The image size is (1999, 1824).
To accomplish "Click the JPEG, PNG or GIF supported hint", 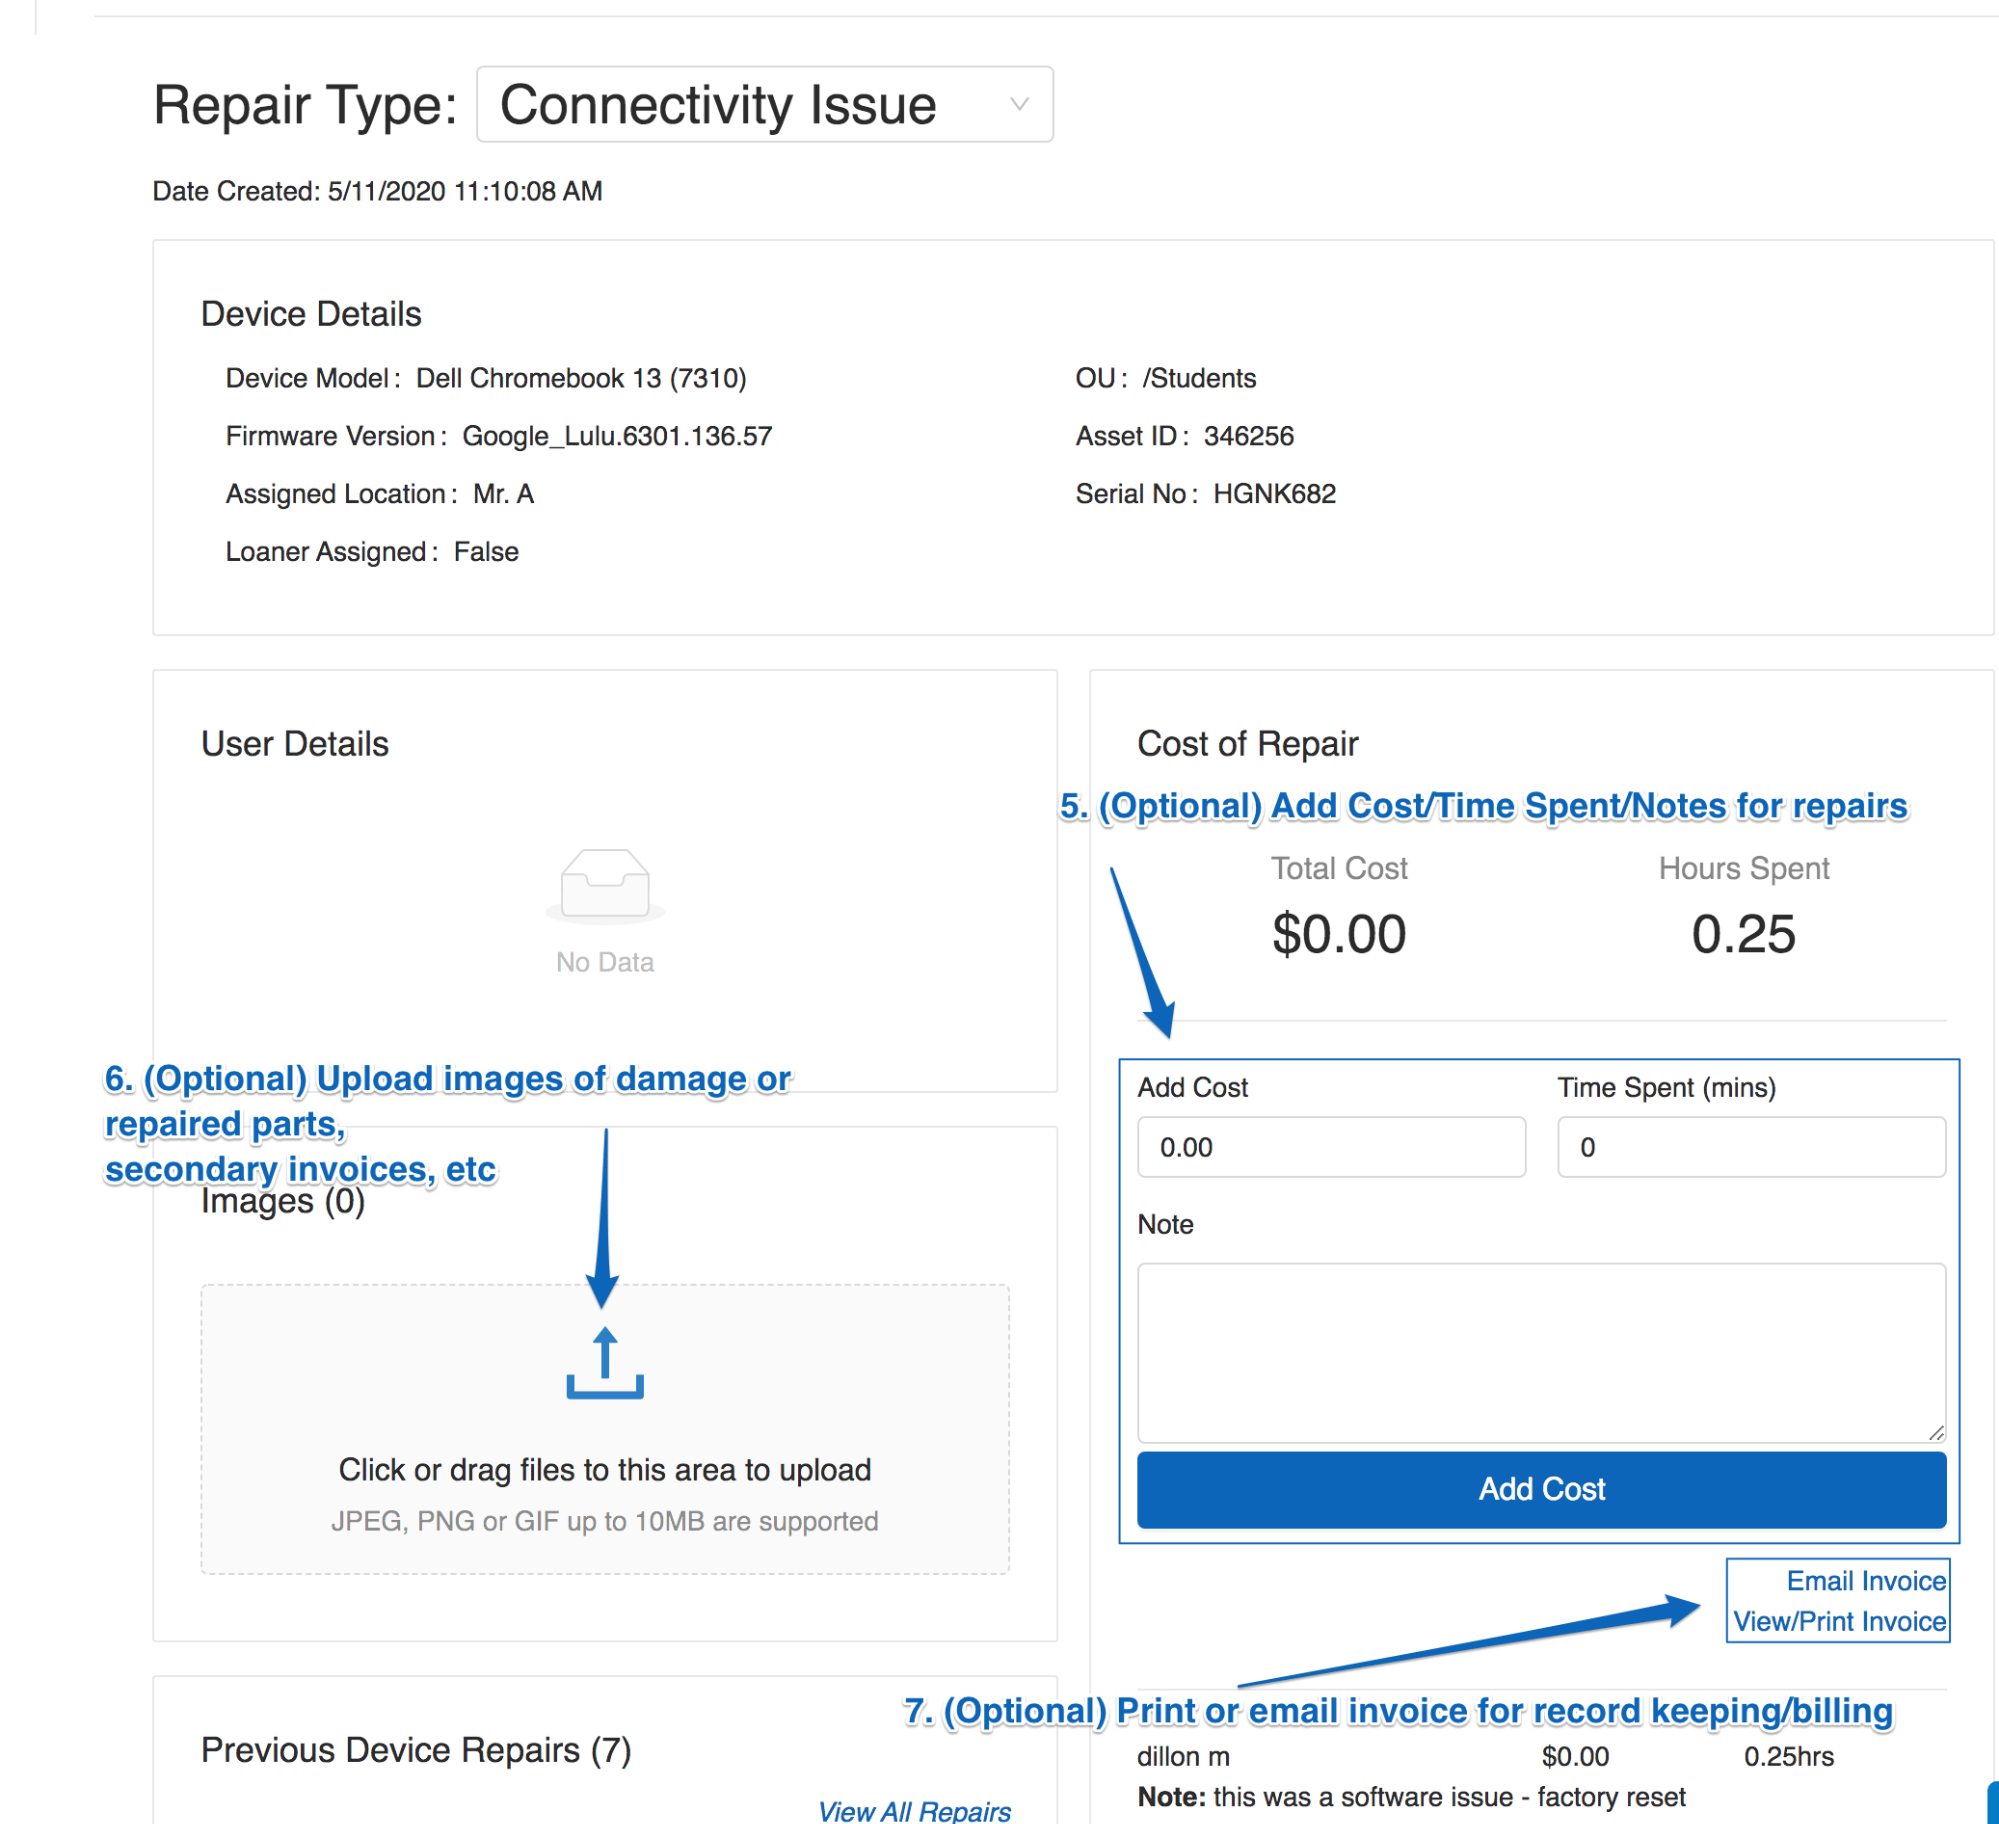I will [605, 1521].
